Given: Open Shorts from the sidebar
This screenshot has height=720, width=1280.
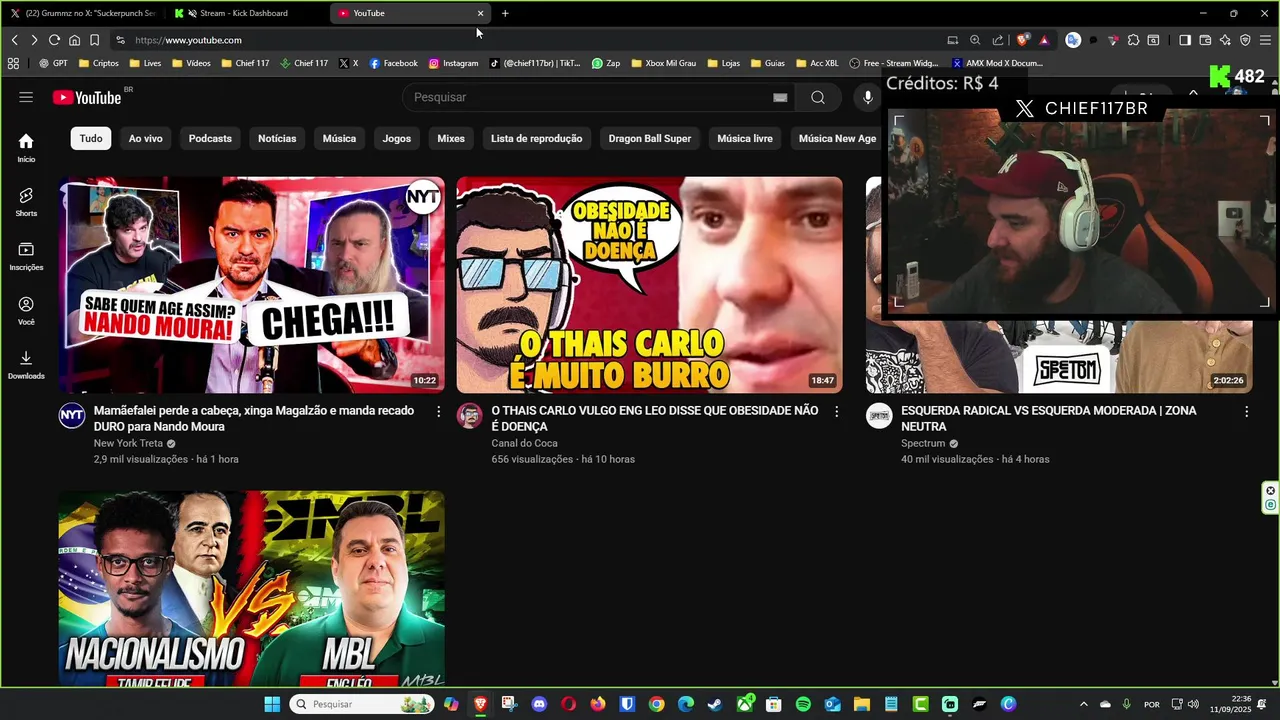Looking at the screenshot, I should coord(26,201).
